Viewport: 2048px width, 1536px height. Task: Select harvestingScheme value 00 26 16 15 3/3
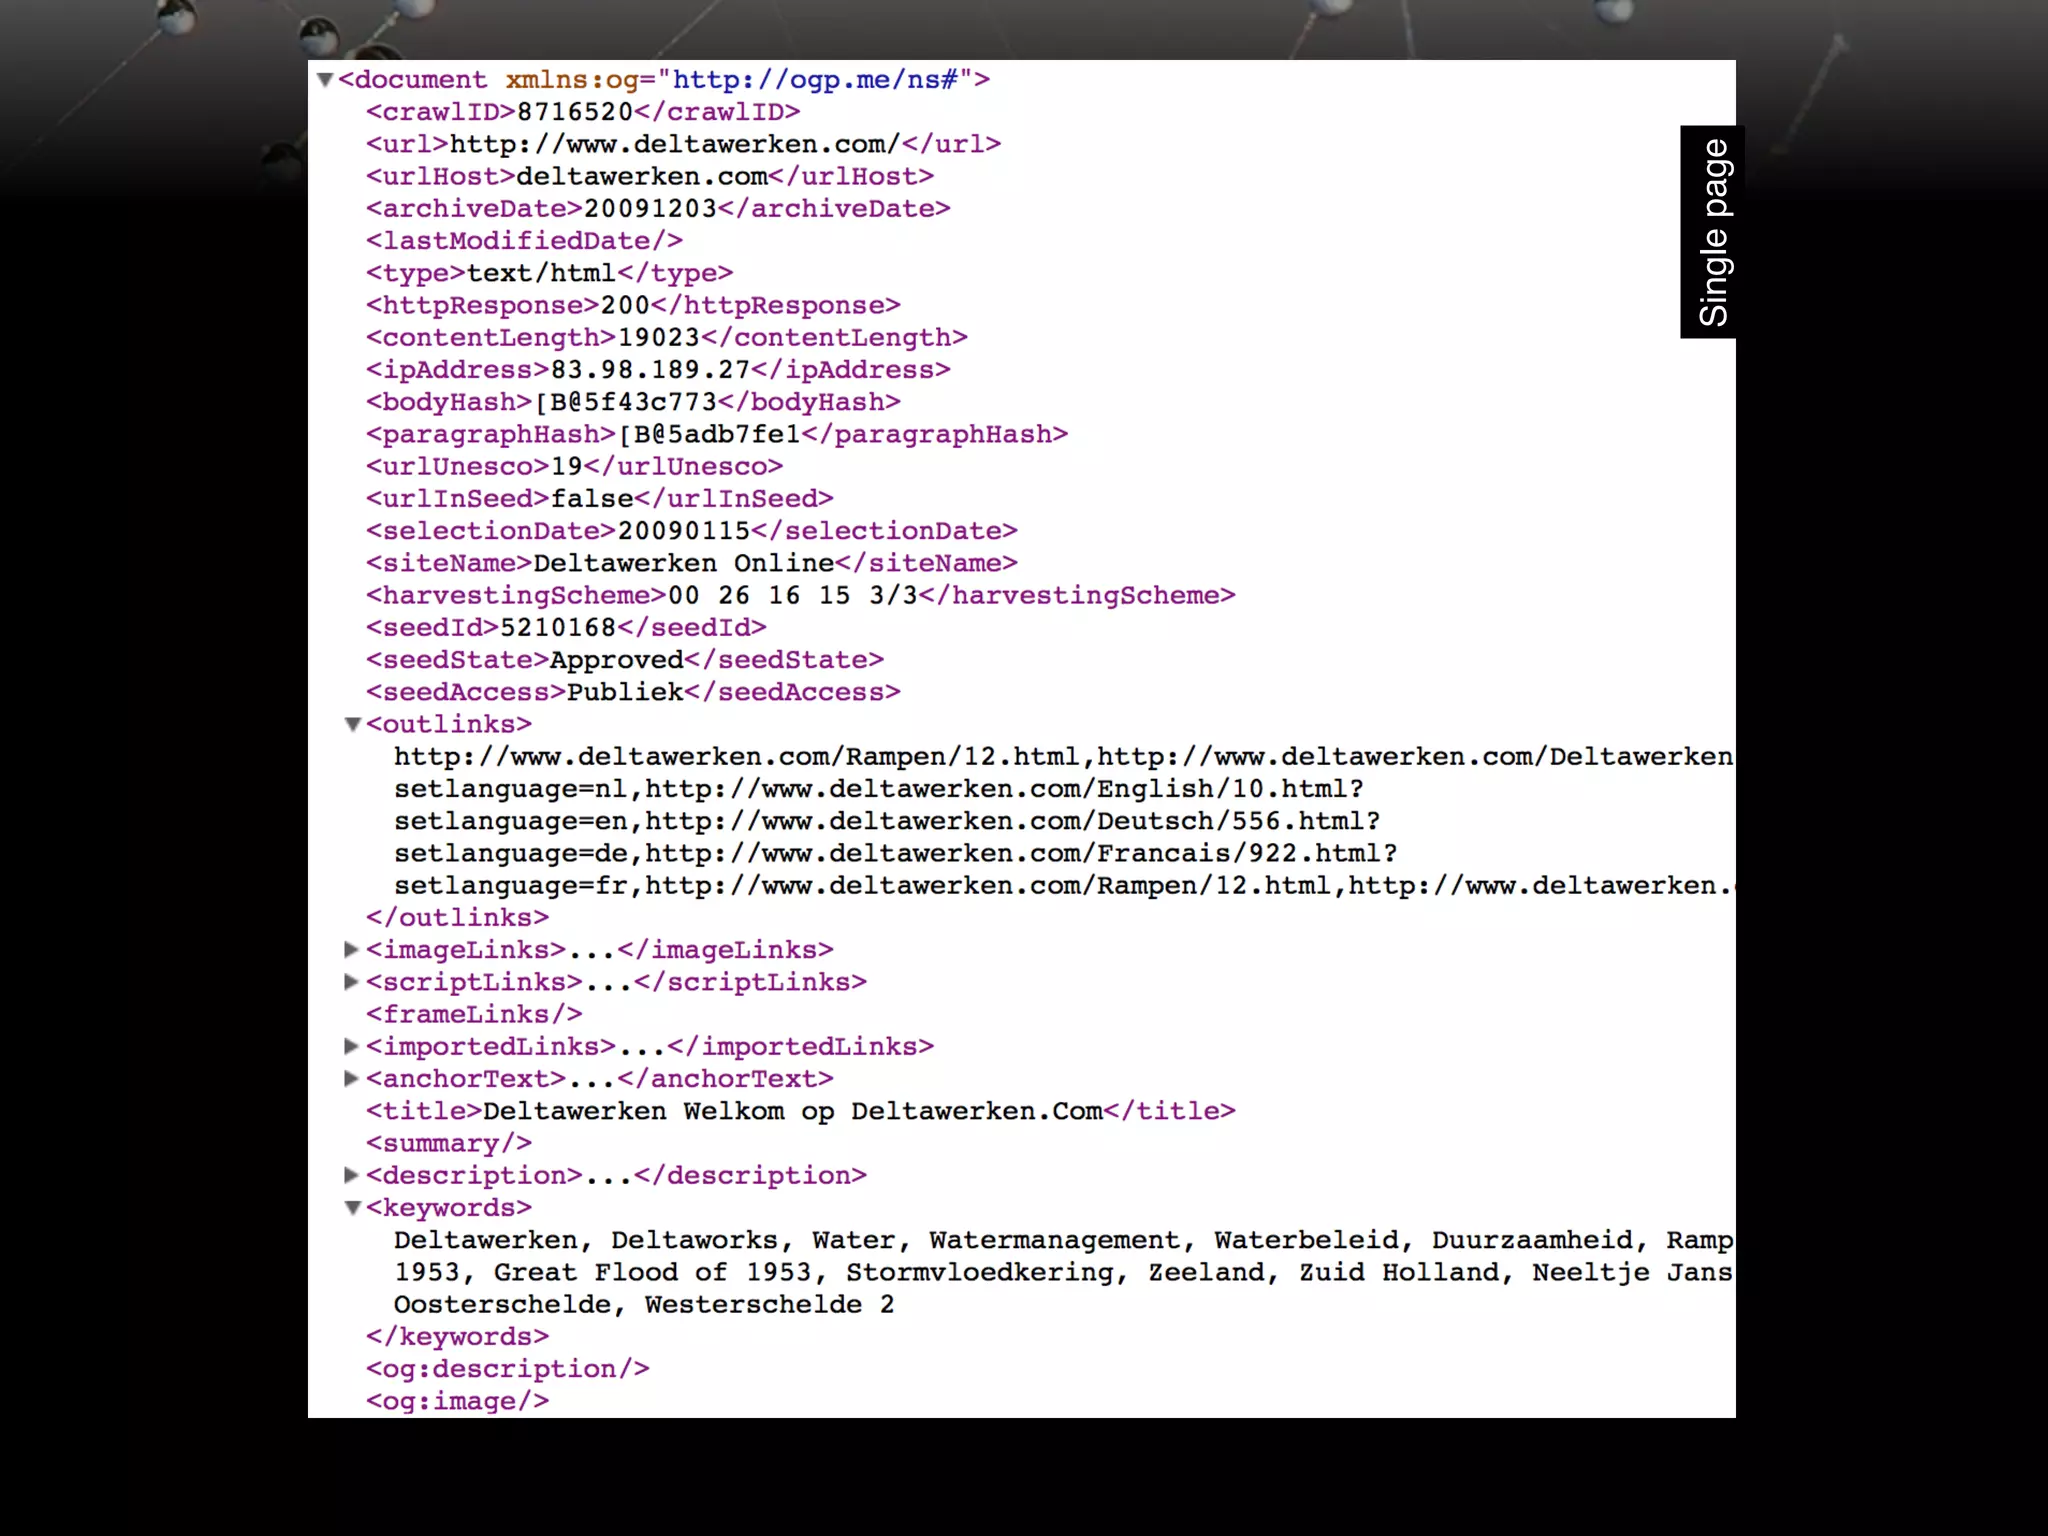[792, 595]
